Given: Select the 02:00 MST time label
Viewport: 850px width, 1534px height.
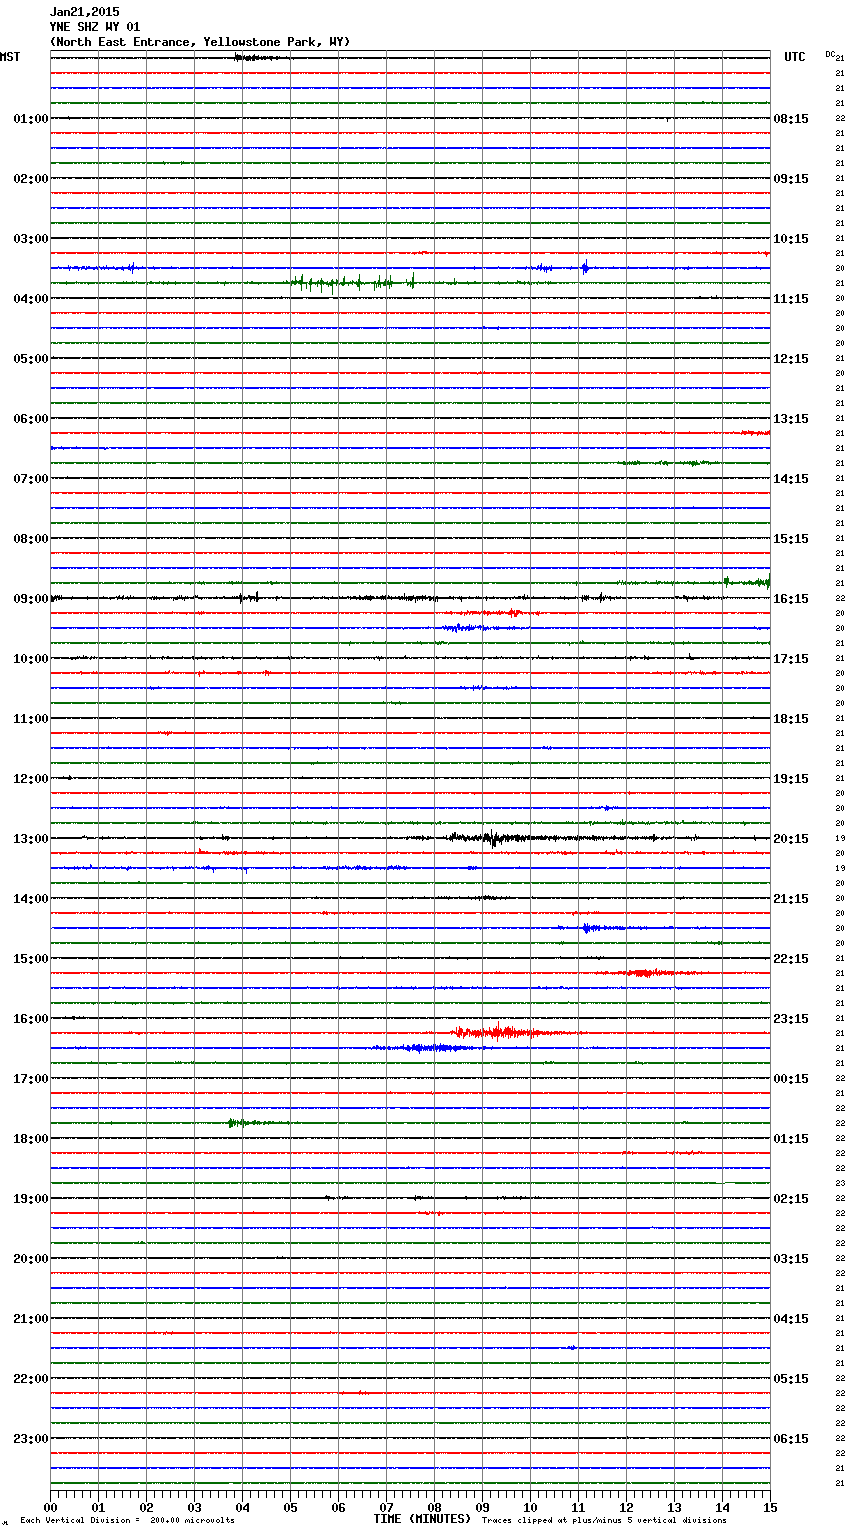Looking at the screenshot, I should (31, 179).
